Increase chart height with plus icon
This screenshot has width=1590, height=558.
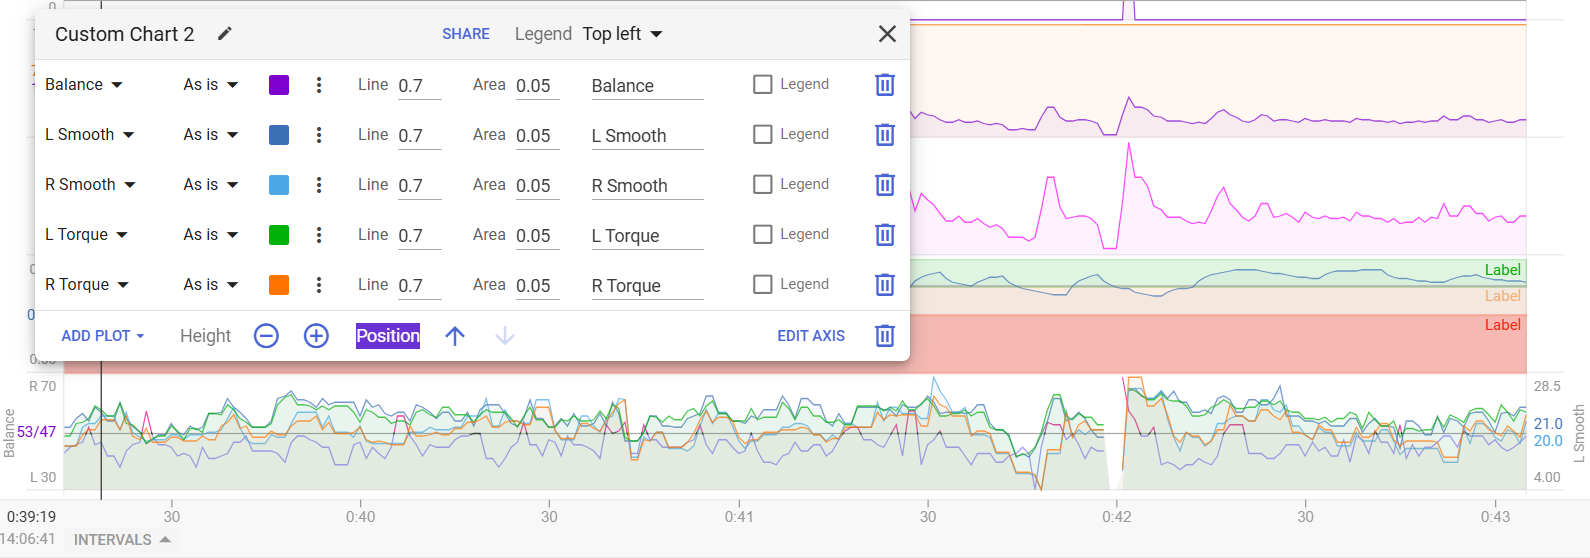316,336
